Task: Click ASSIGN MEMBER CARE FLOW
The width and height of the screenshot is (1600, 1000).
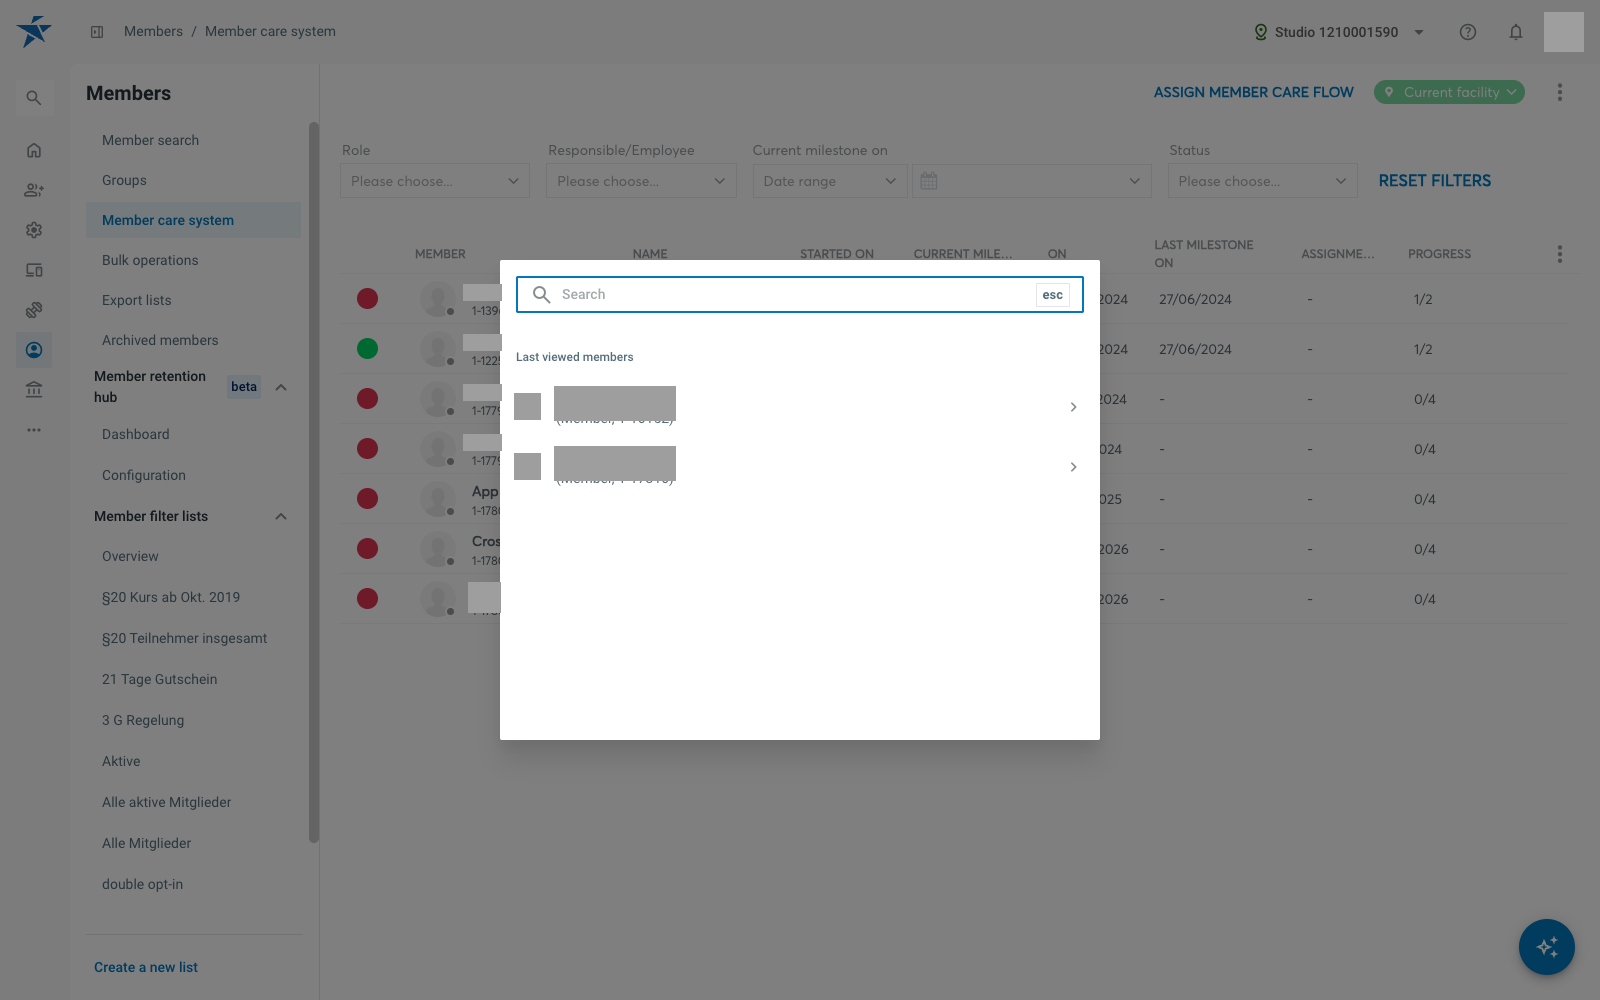Action: (x=1253, y=92)
